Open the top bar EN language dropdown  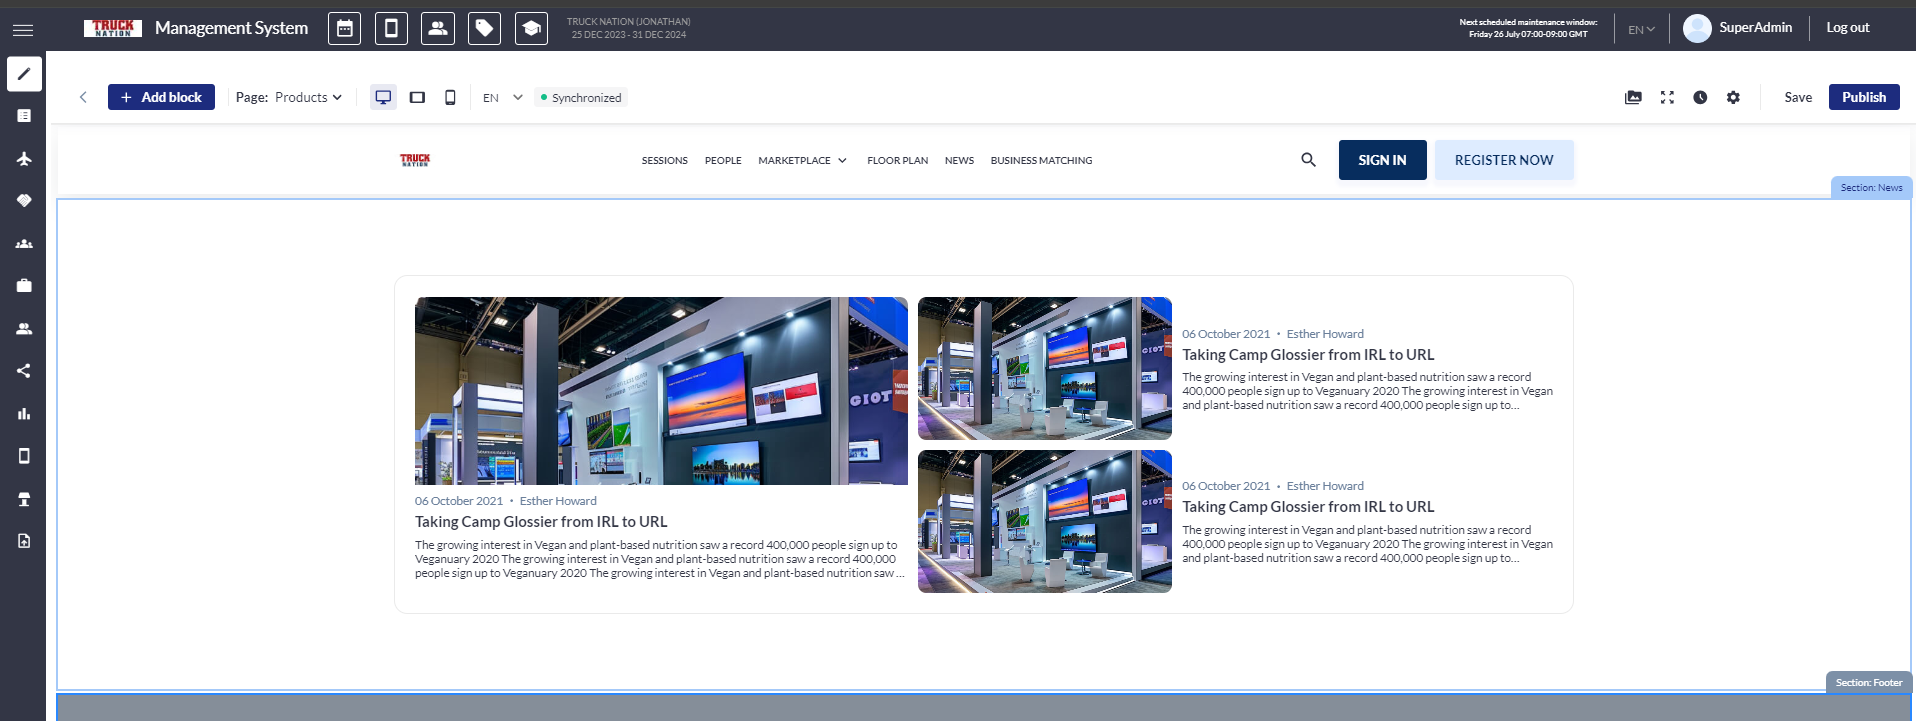click(x=1641, y=29)
